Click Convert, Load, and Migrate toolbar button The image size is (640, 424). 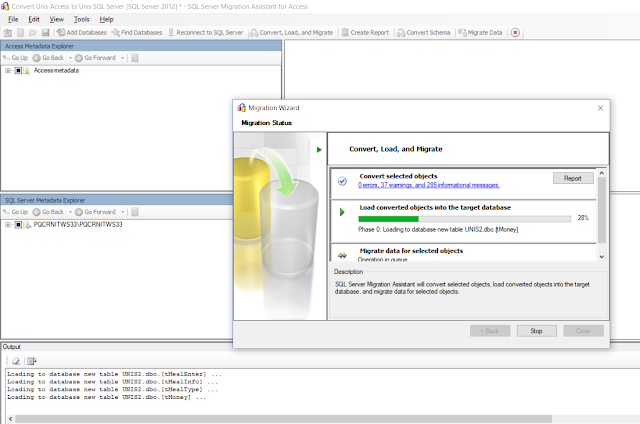click(291, 32)
